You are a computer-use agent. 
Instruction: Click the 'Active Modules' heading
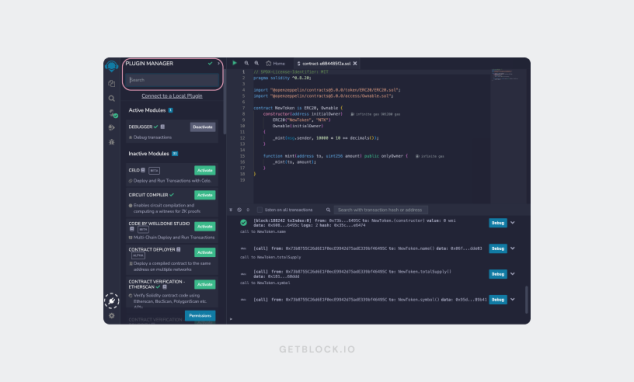tap(147, 110)
